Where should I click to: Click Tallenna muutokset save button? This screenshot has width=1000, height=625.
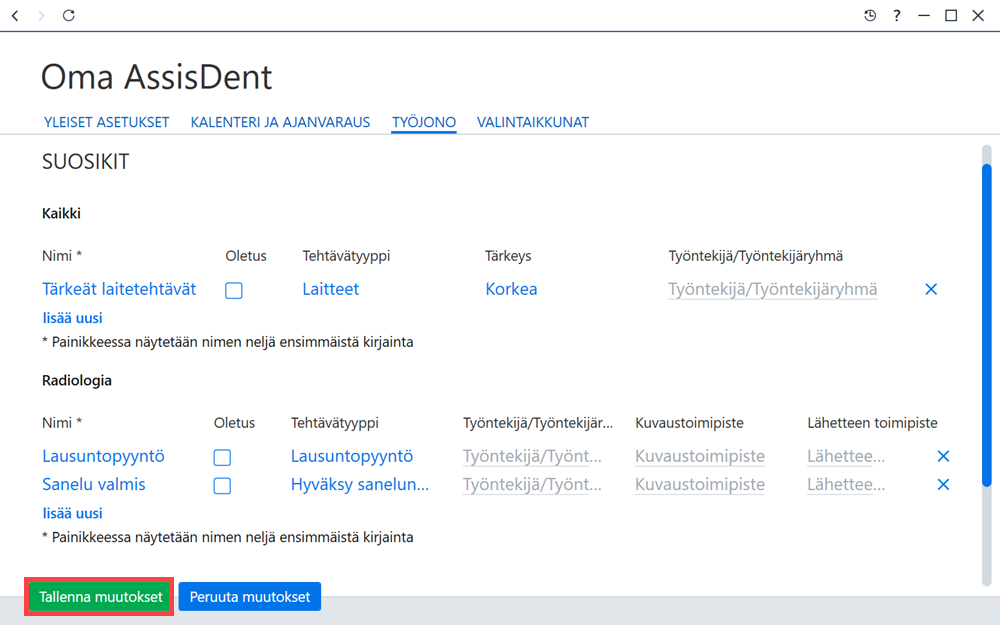click(x=100, y=597)
